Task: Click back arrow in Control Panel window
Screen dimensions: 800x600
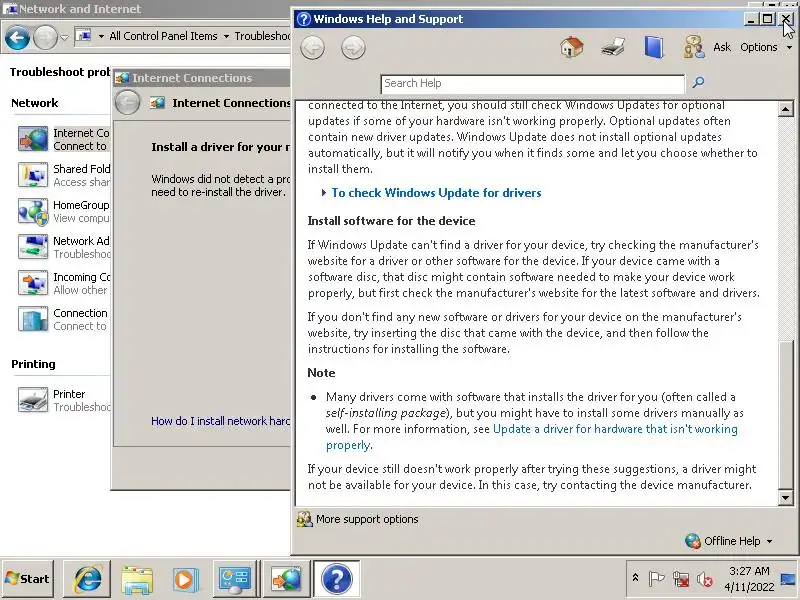Action: coord(17,37)
